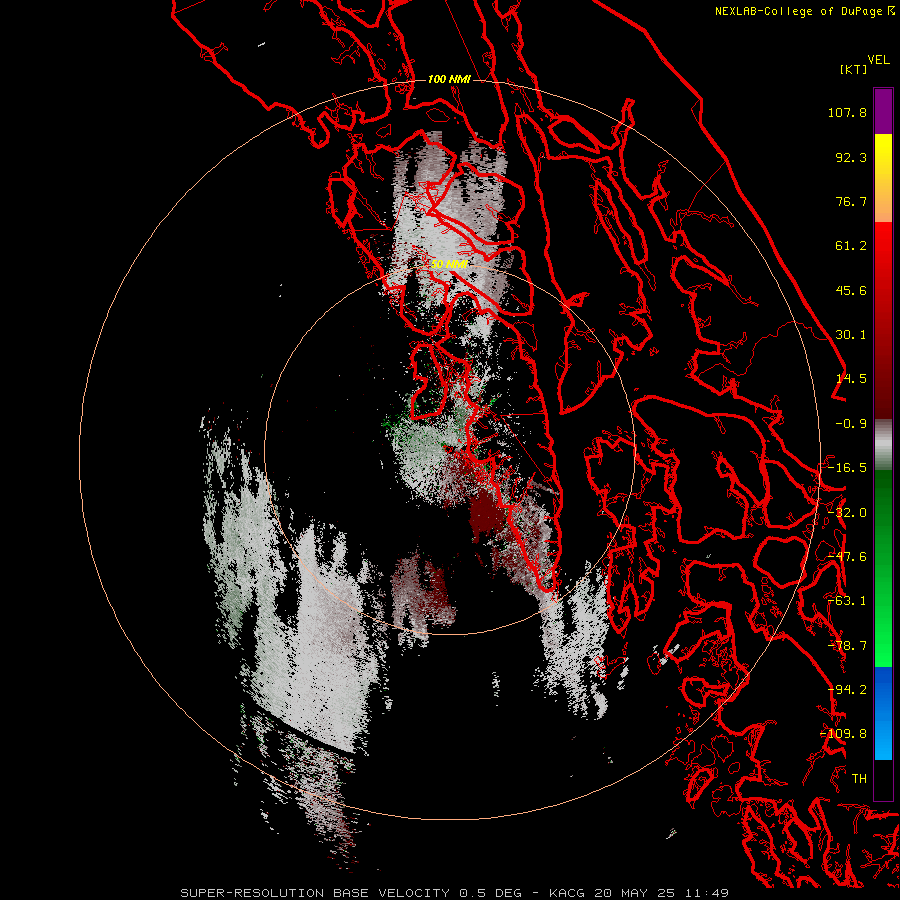
Task: Click the VEL legend title
Action: (878, 60)
